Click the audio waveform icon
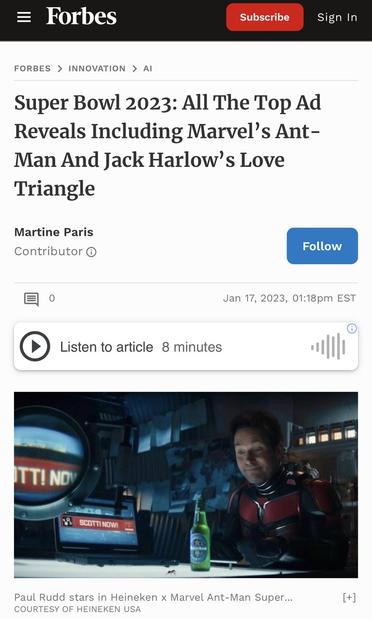Viewport: 372px width, 619px height. (328, 347)
